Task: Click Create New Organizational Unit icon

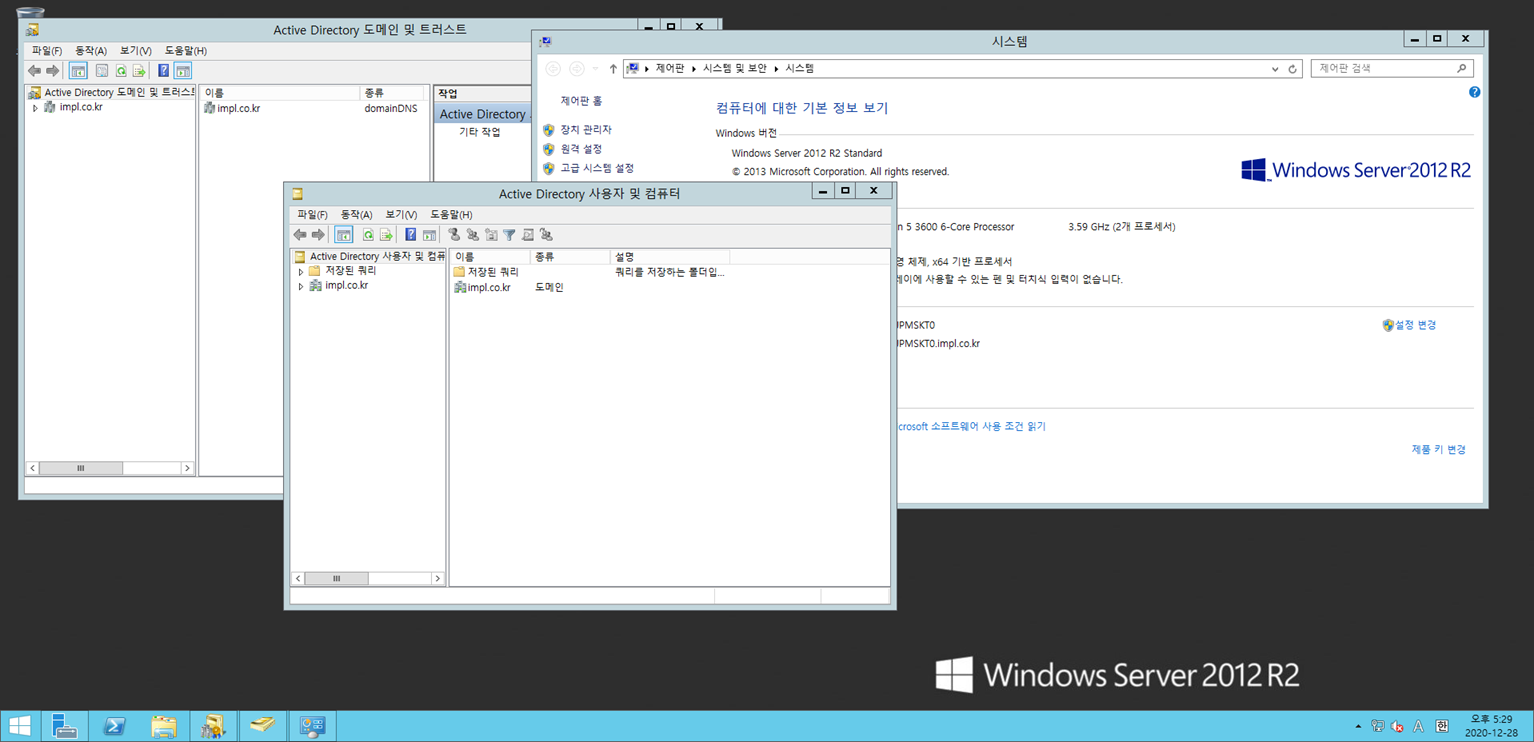Action: click(x=491, y=235)
